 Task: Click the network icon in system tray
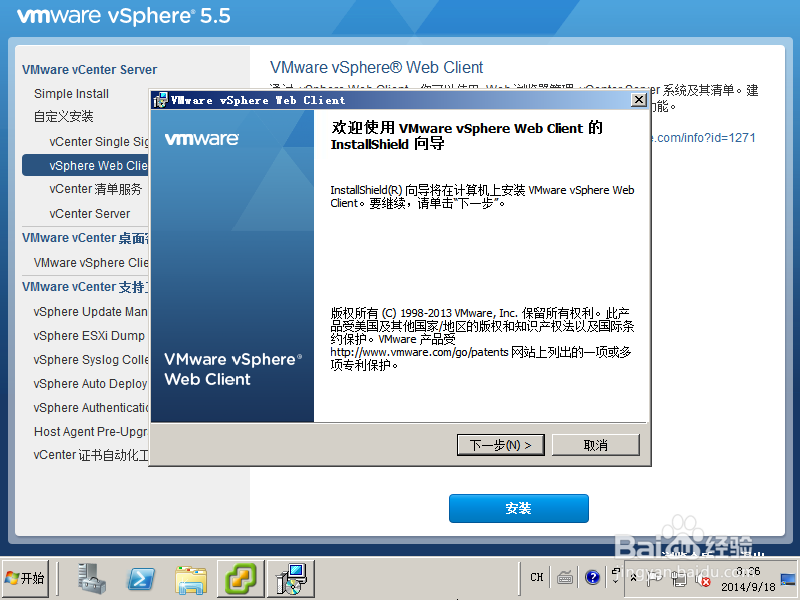[x=678, y=579]
